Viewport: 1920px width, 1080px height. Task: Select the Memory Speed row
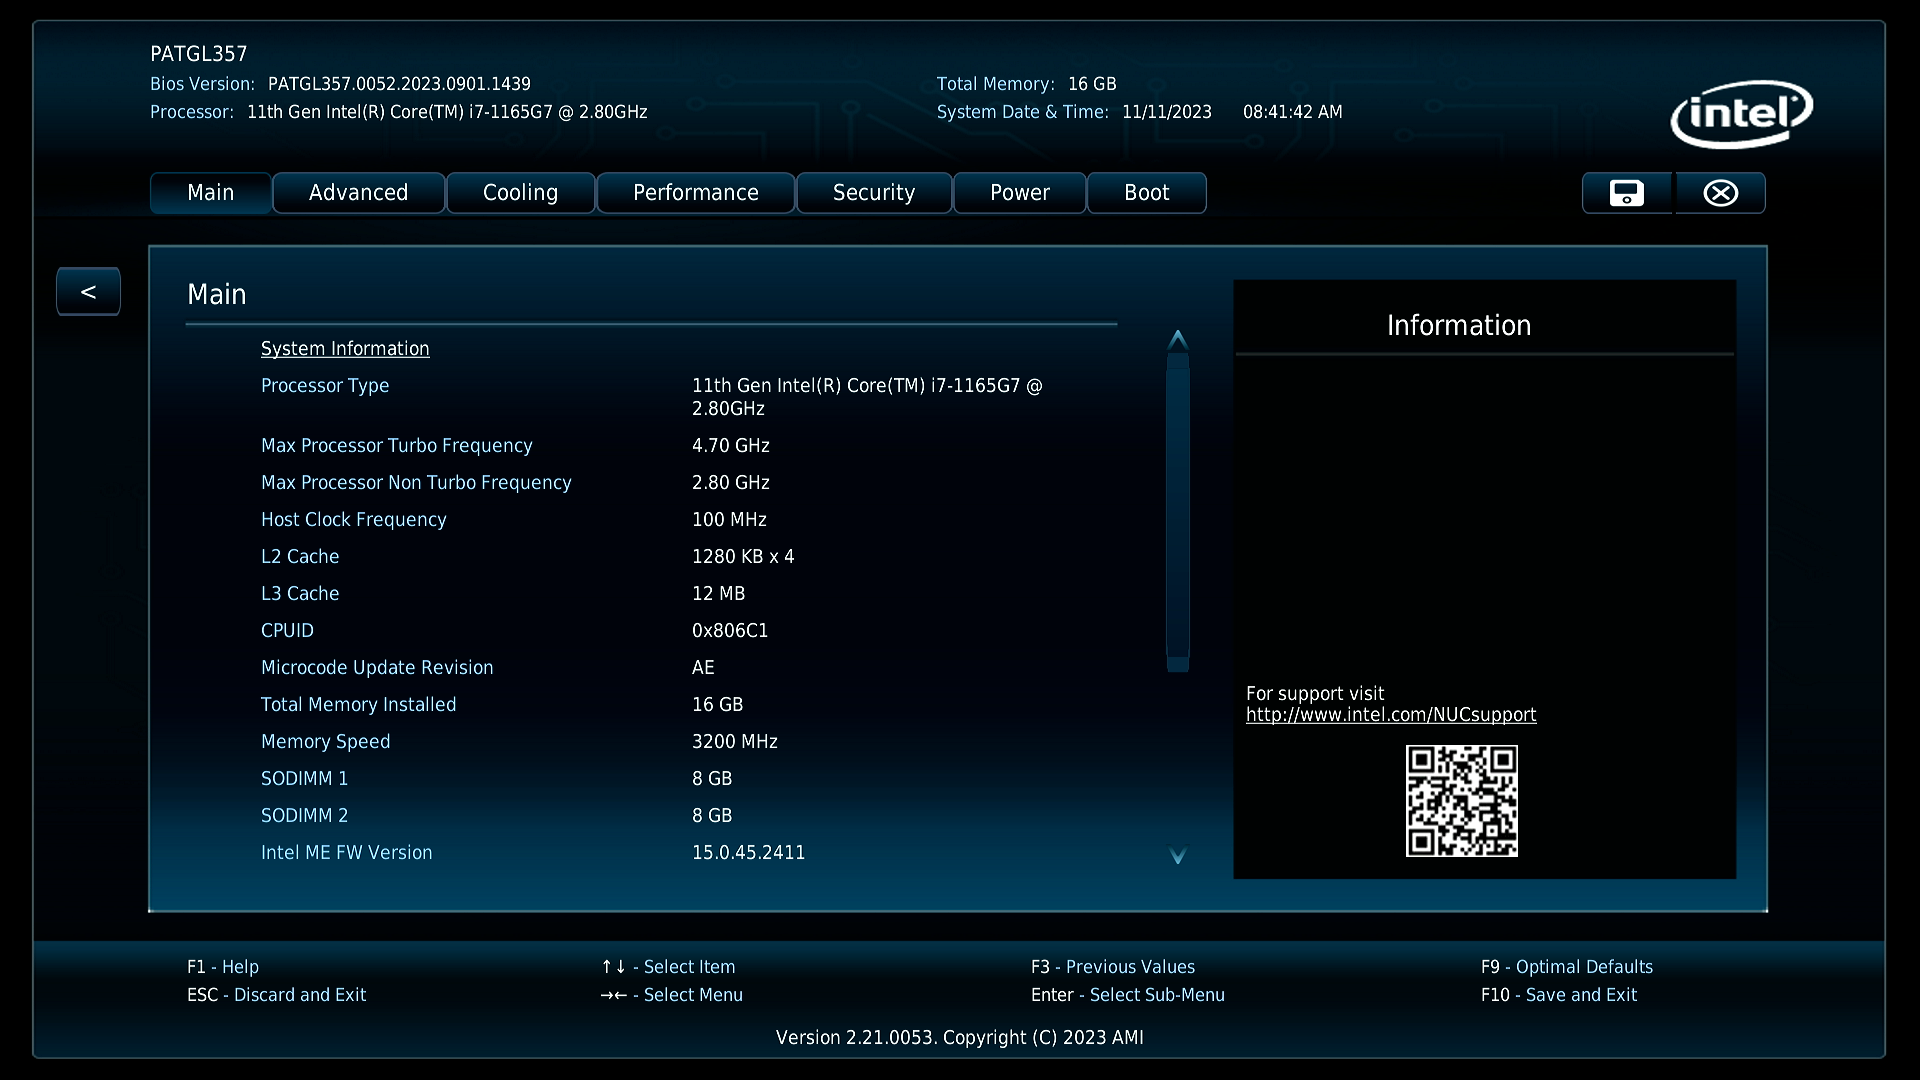click(325, 742)
